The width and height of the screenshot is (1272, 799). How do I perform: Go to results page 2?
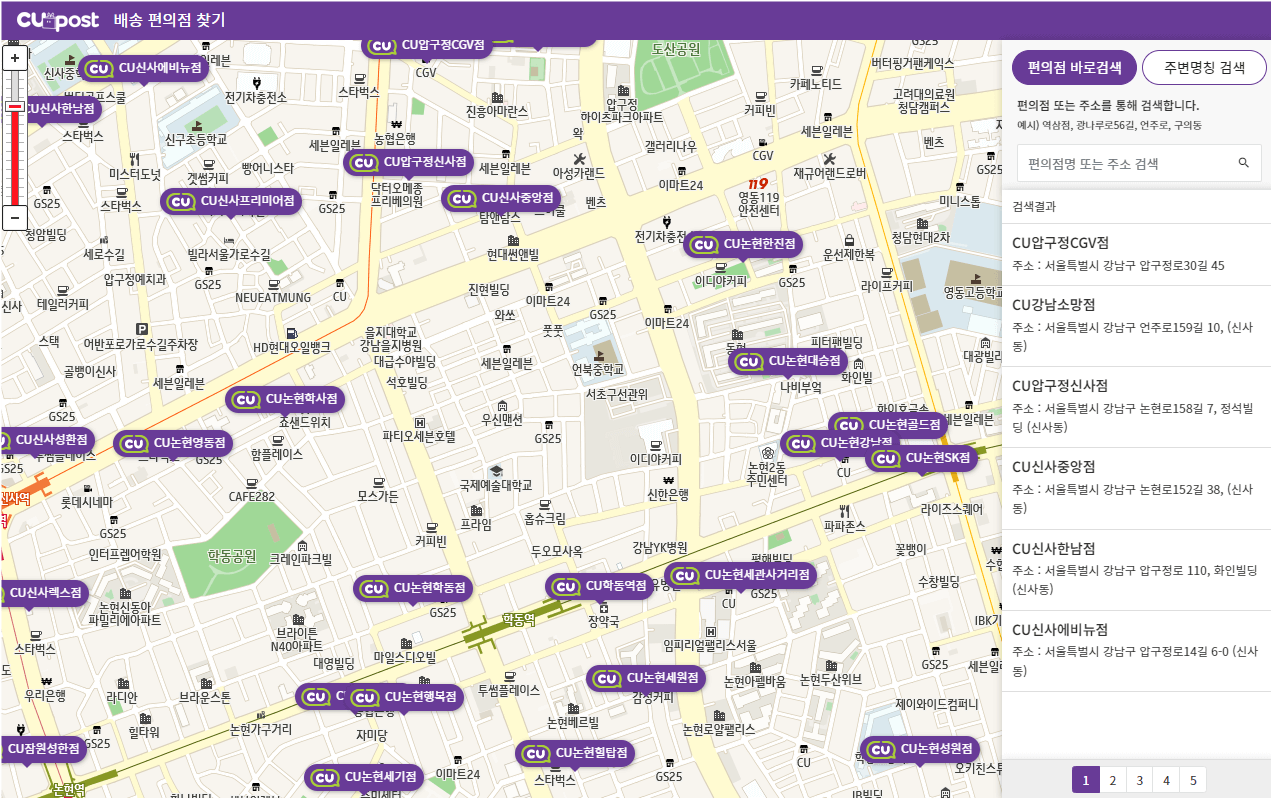tap(1112, 780)
